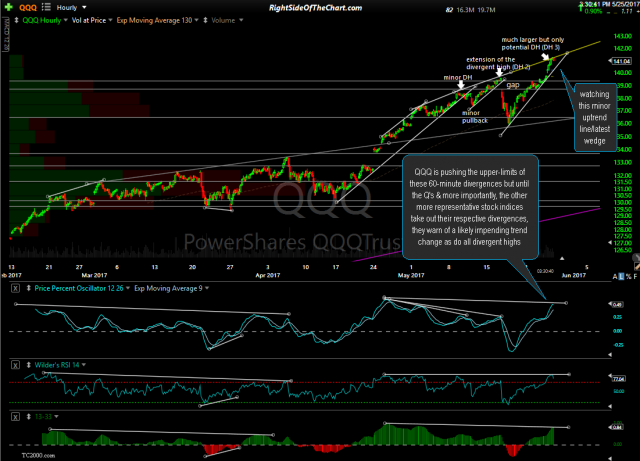Image resolution: width=640 pixels, height=461 pixels.
Task: Click the 13-33 value marker 0.84
Action: 616,428
